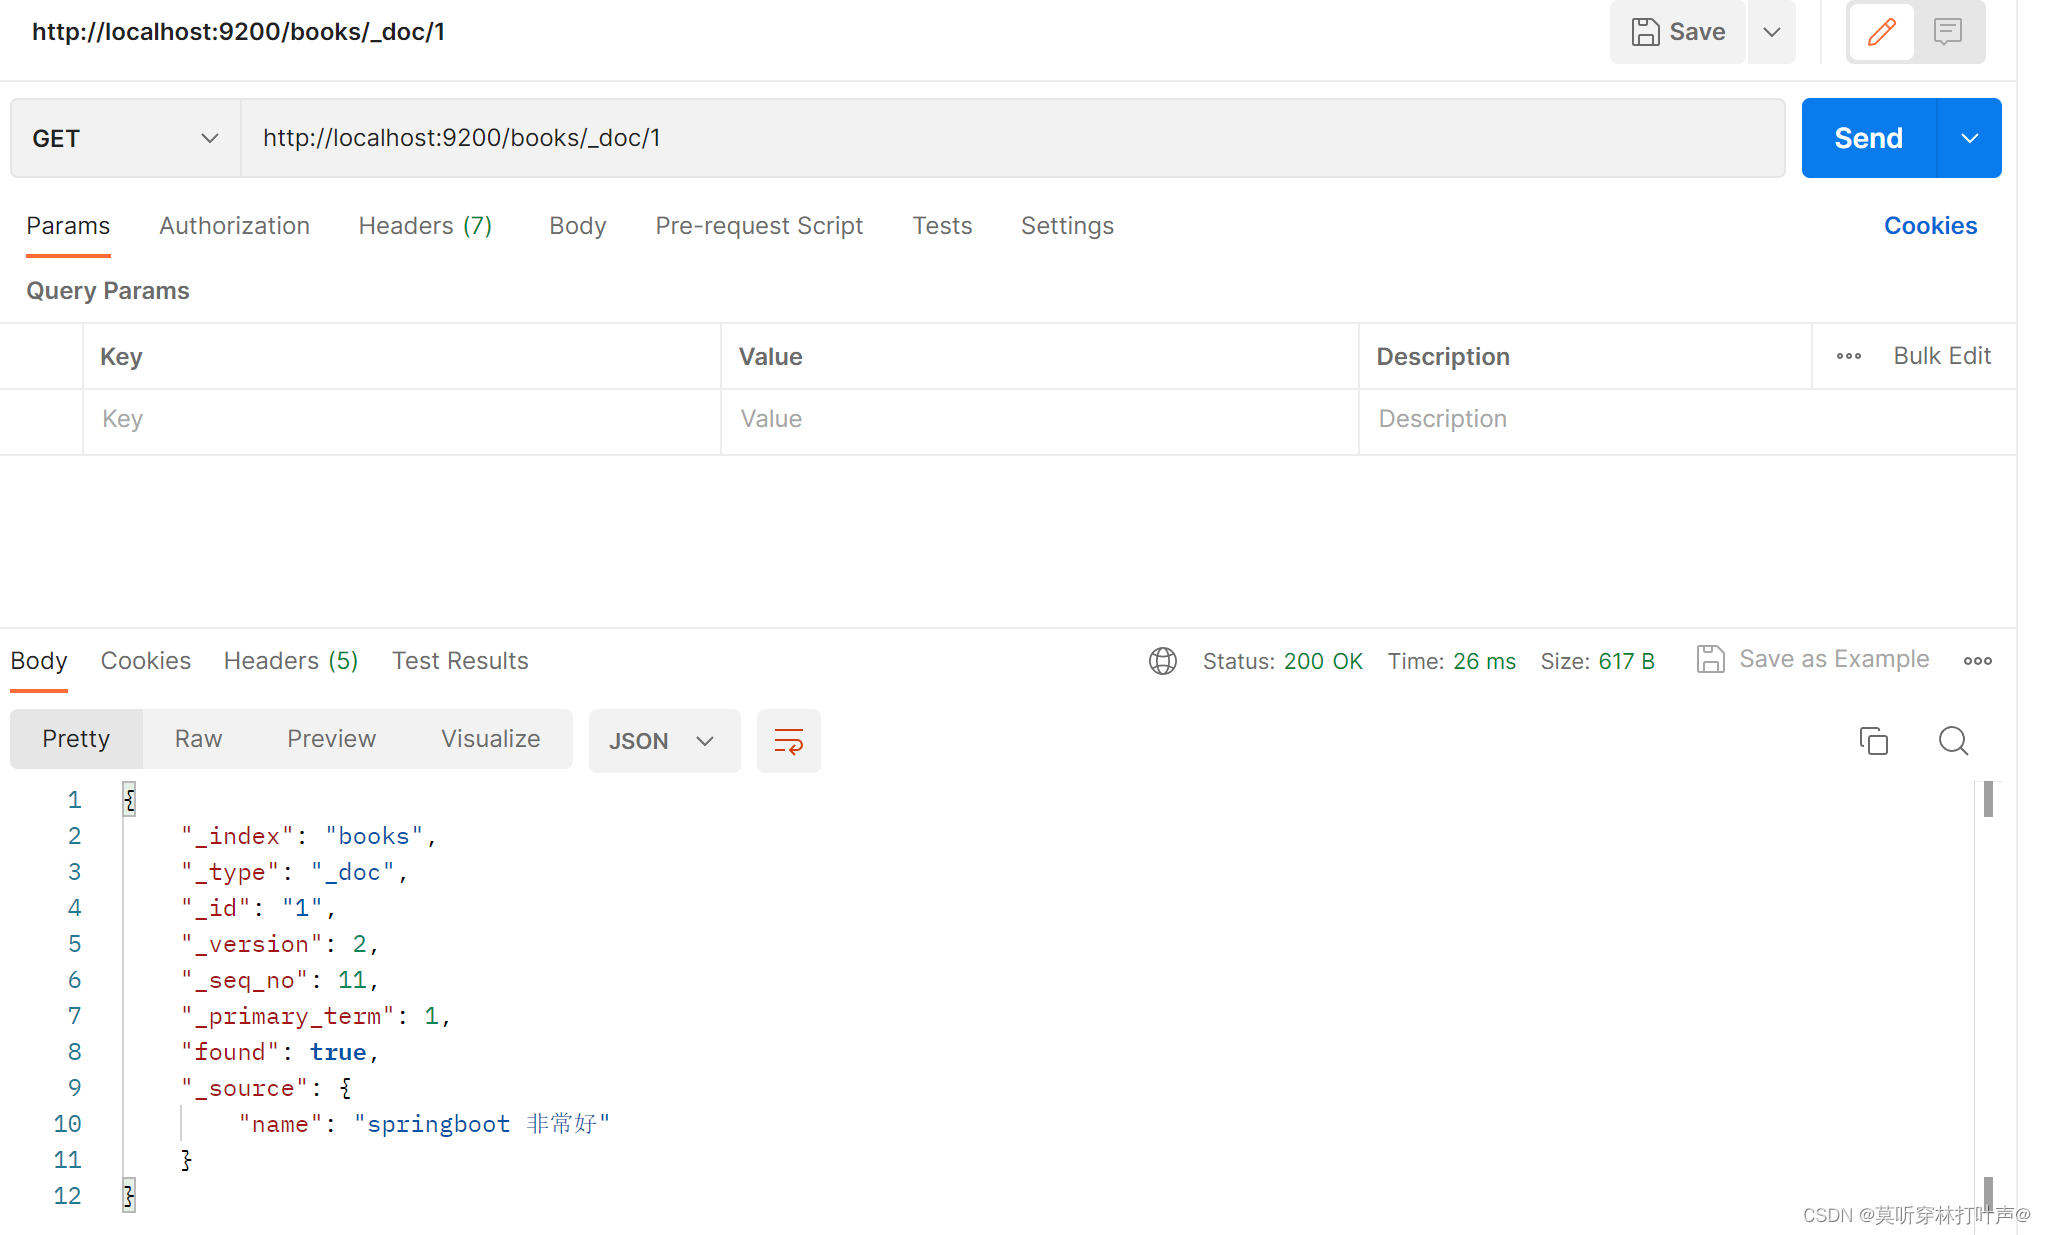Expand the Send button arrow options
The image size is (2046, 1235).
[1969, 138]
